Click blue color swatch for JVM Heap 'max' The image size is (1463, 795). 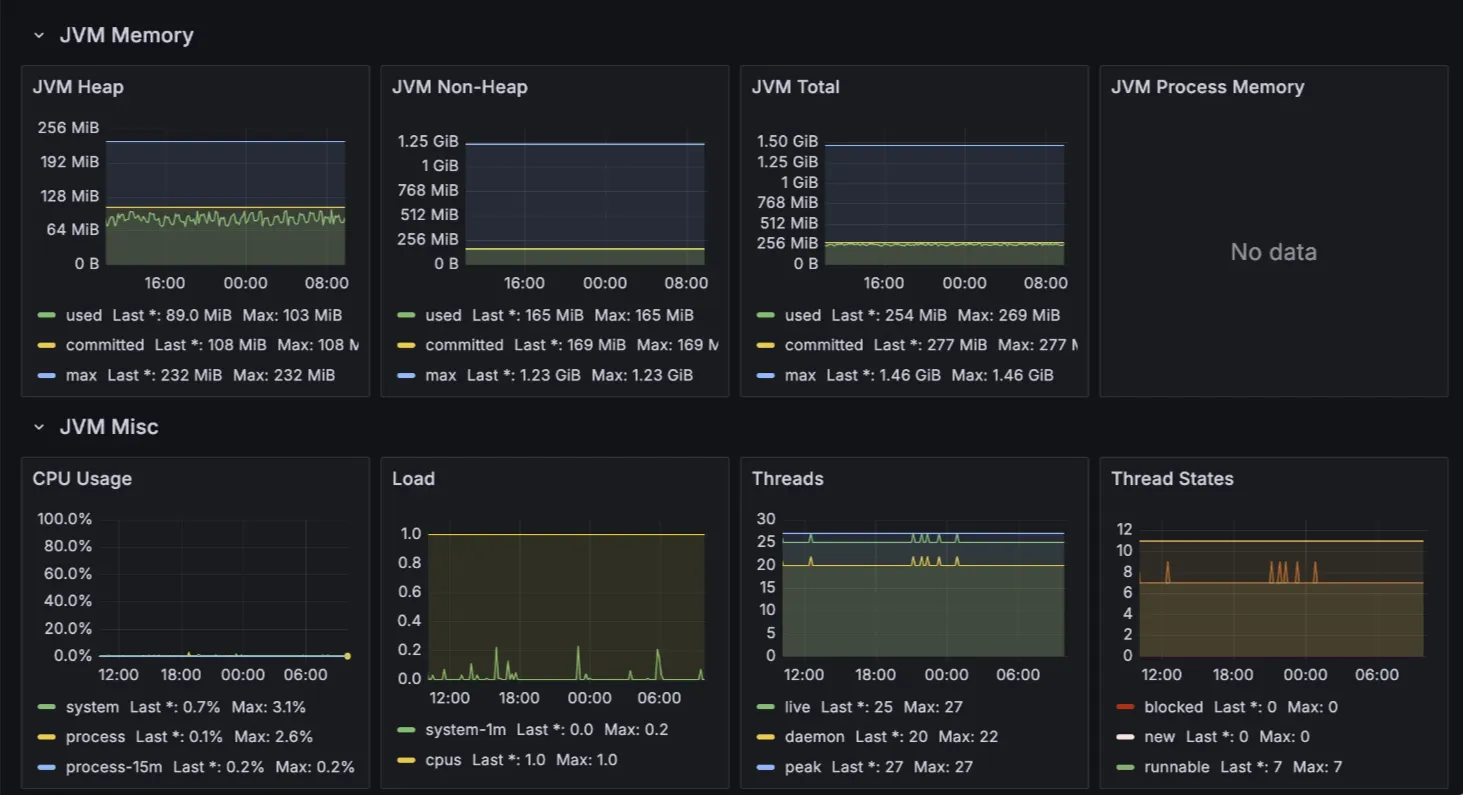pos(46,376)
